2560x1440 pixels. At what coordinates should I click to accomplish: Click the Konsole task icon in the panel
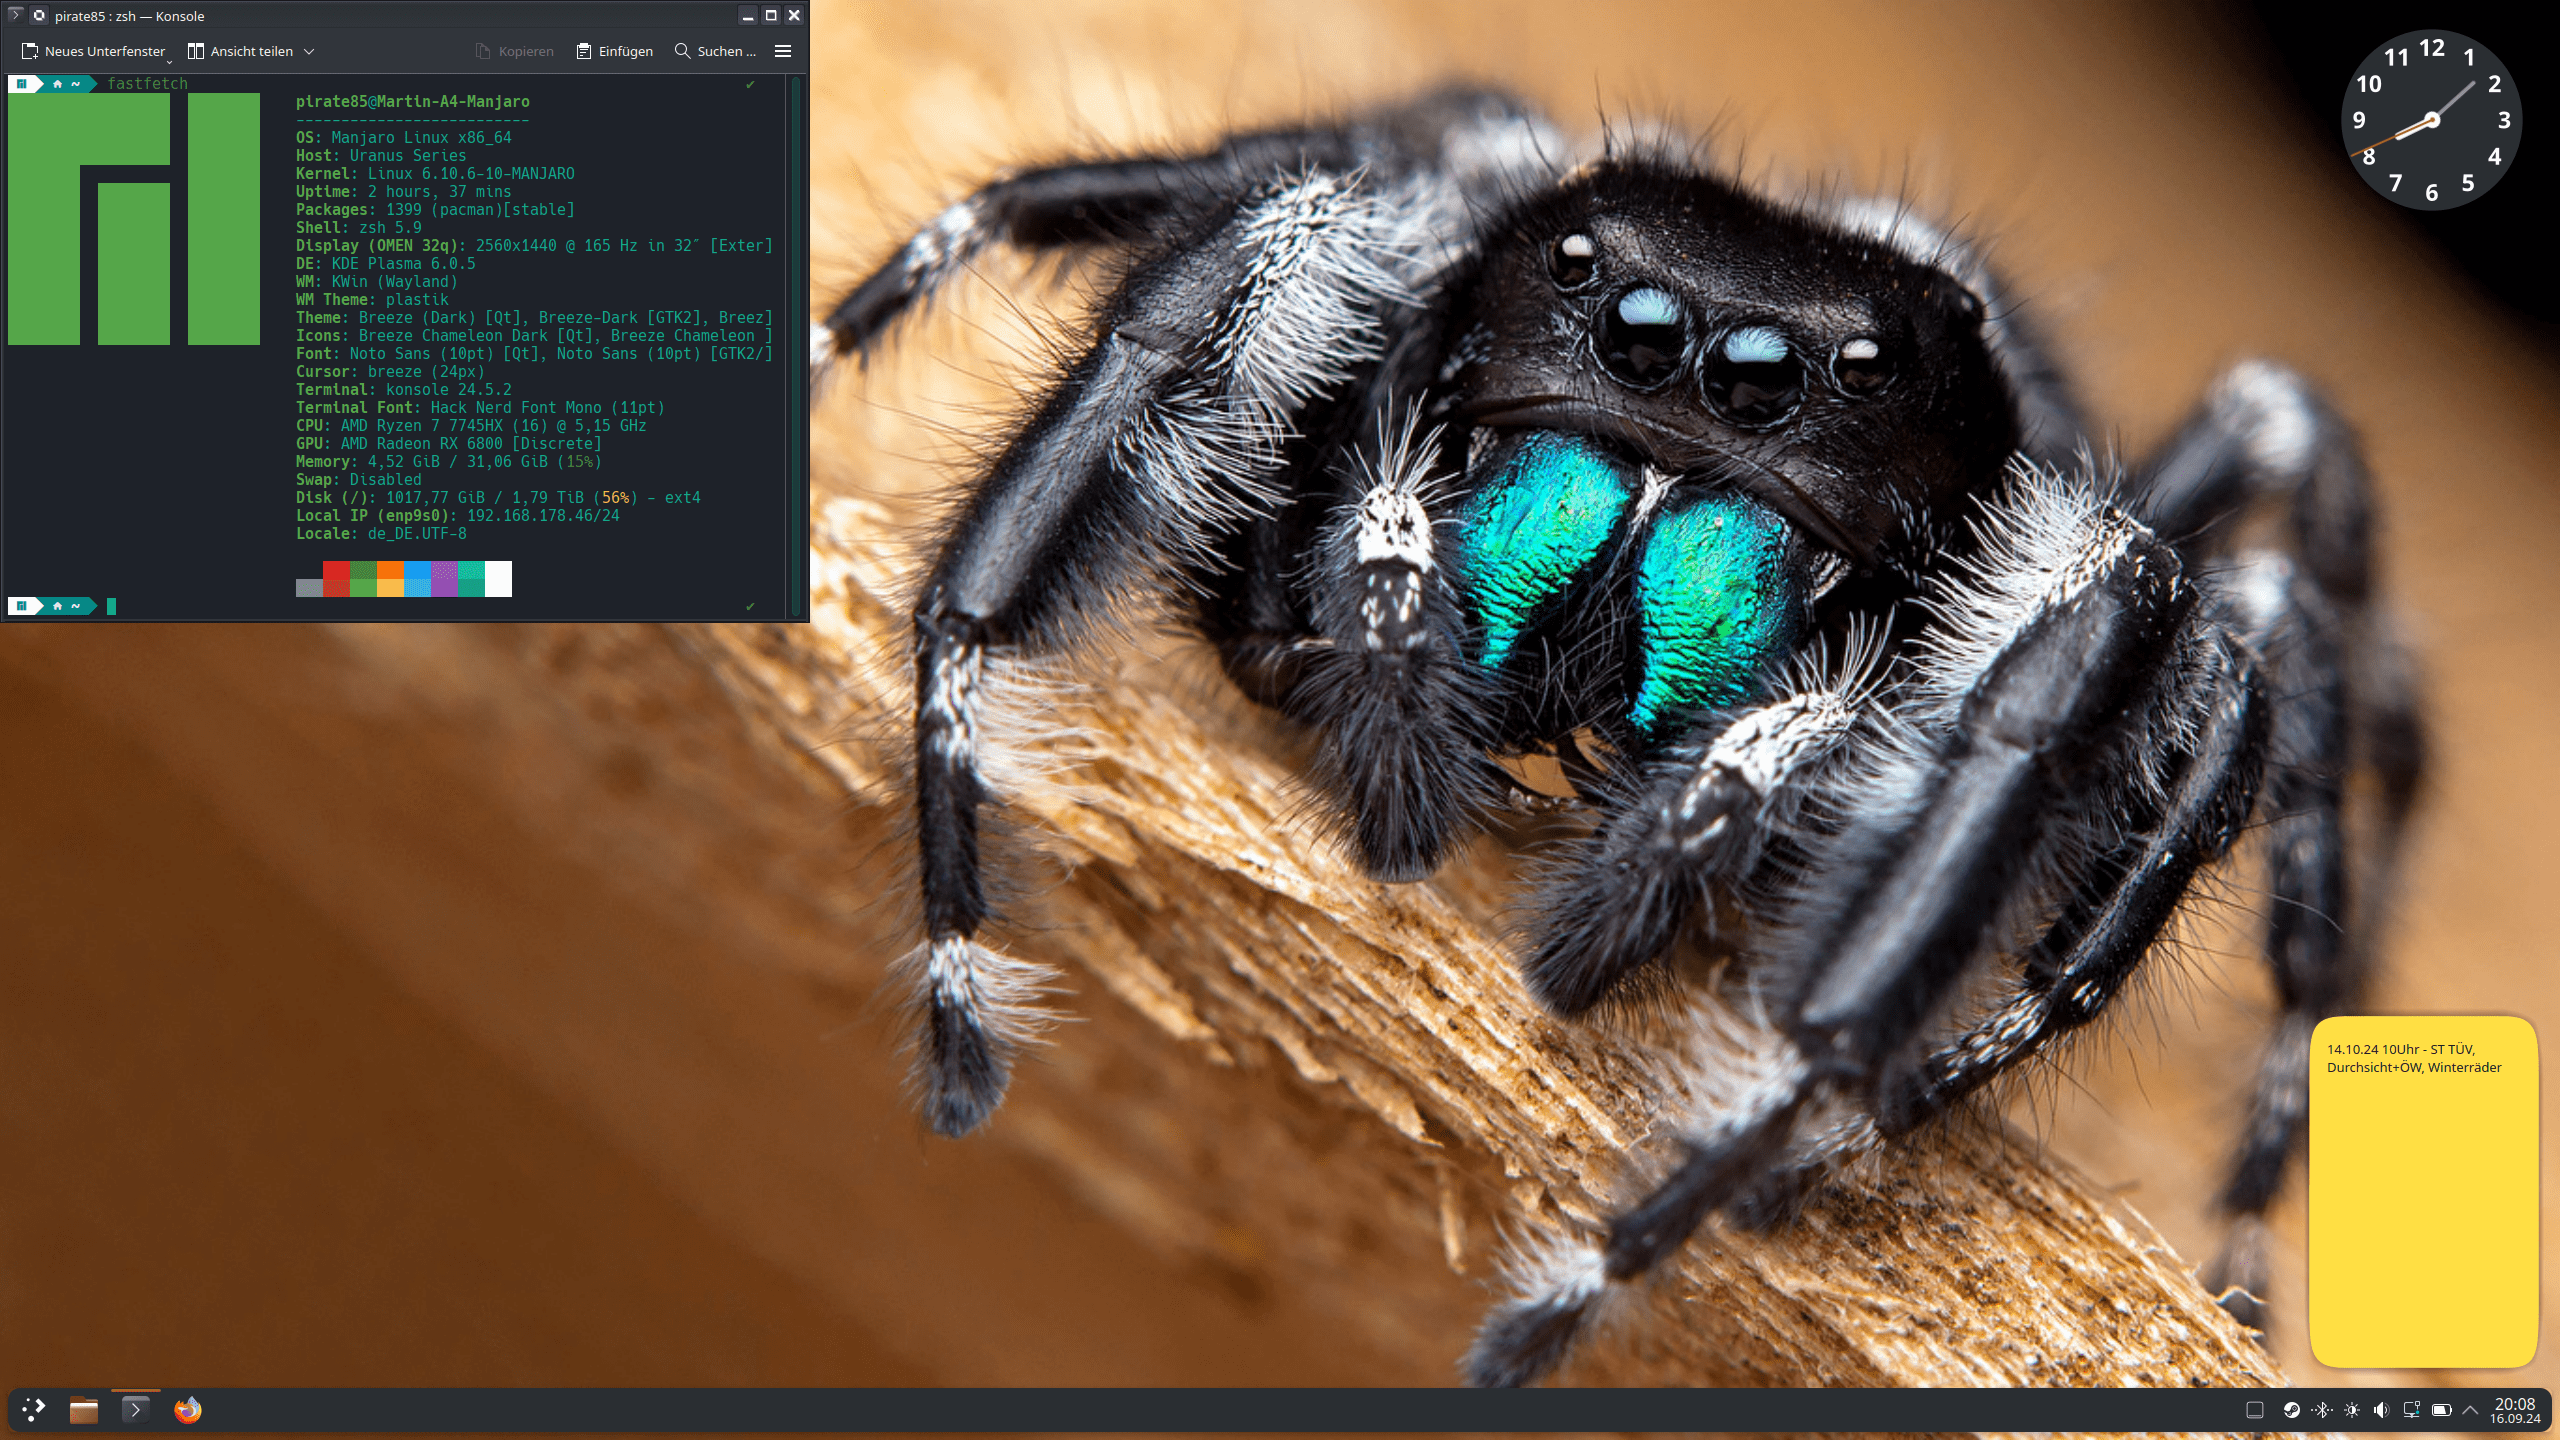click(x=135, y=1410)
